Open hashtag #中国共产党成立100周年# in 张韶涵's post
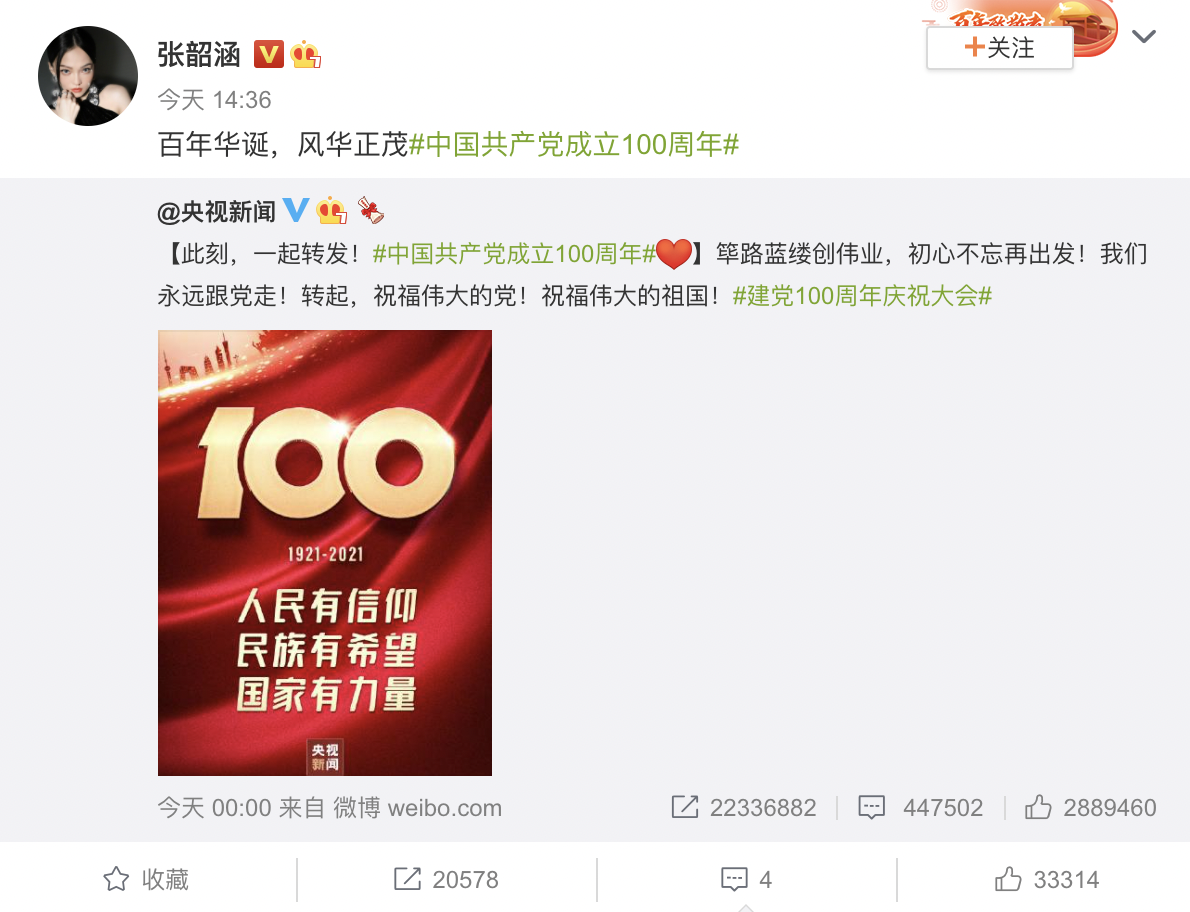 [x=574, y=144]
